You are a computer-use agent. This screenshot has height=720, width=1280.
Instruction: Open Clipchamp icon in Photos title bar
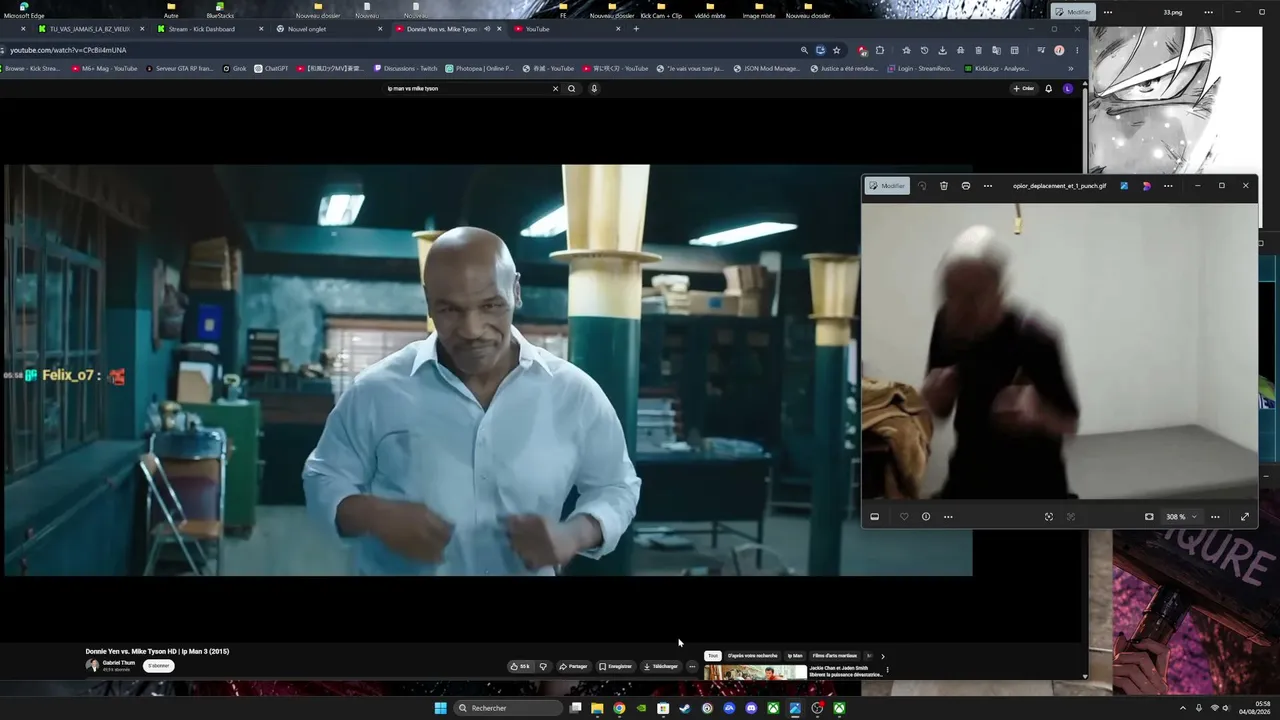(x=1146, y=186)
